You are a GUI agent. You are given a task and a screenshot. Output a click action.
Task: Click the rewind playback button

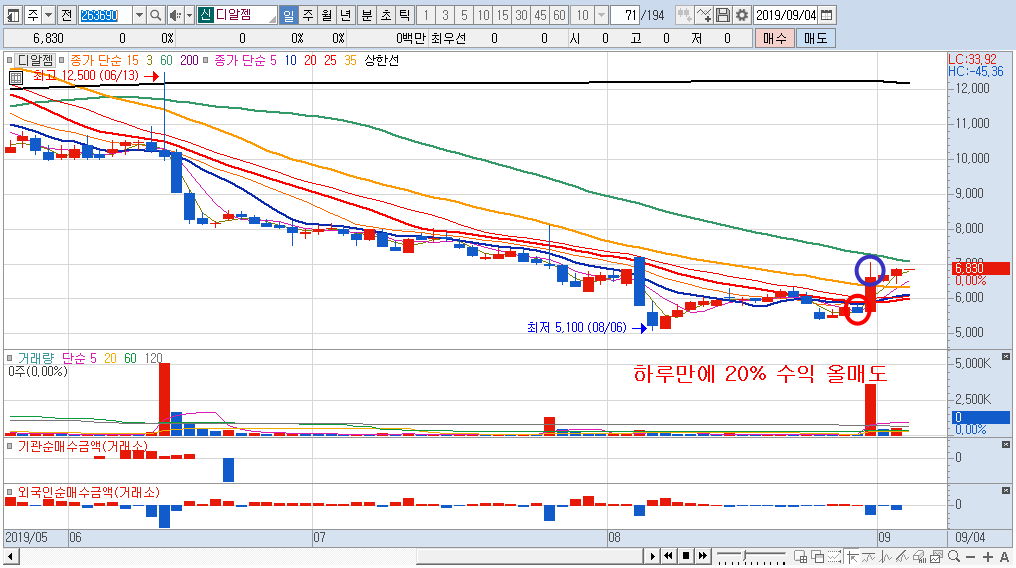pyautogui.click(x=669, y=556)
